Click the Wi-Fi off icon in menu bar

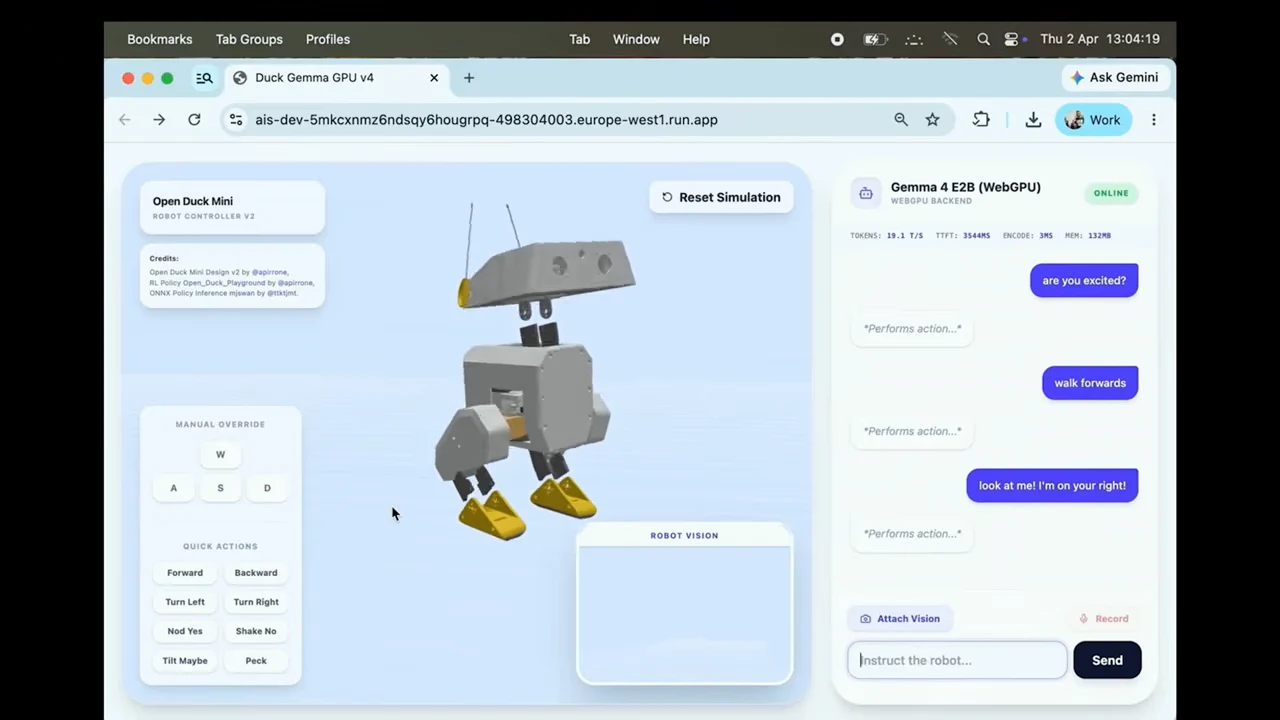tap(950, 39)
